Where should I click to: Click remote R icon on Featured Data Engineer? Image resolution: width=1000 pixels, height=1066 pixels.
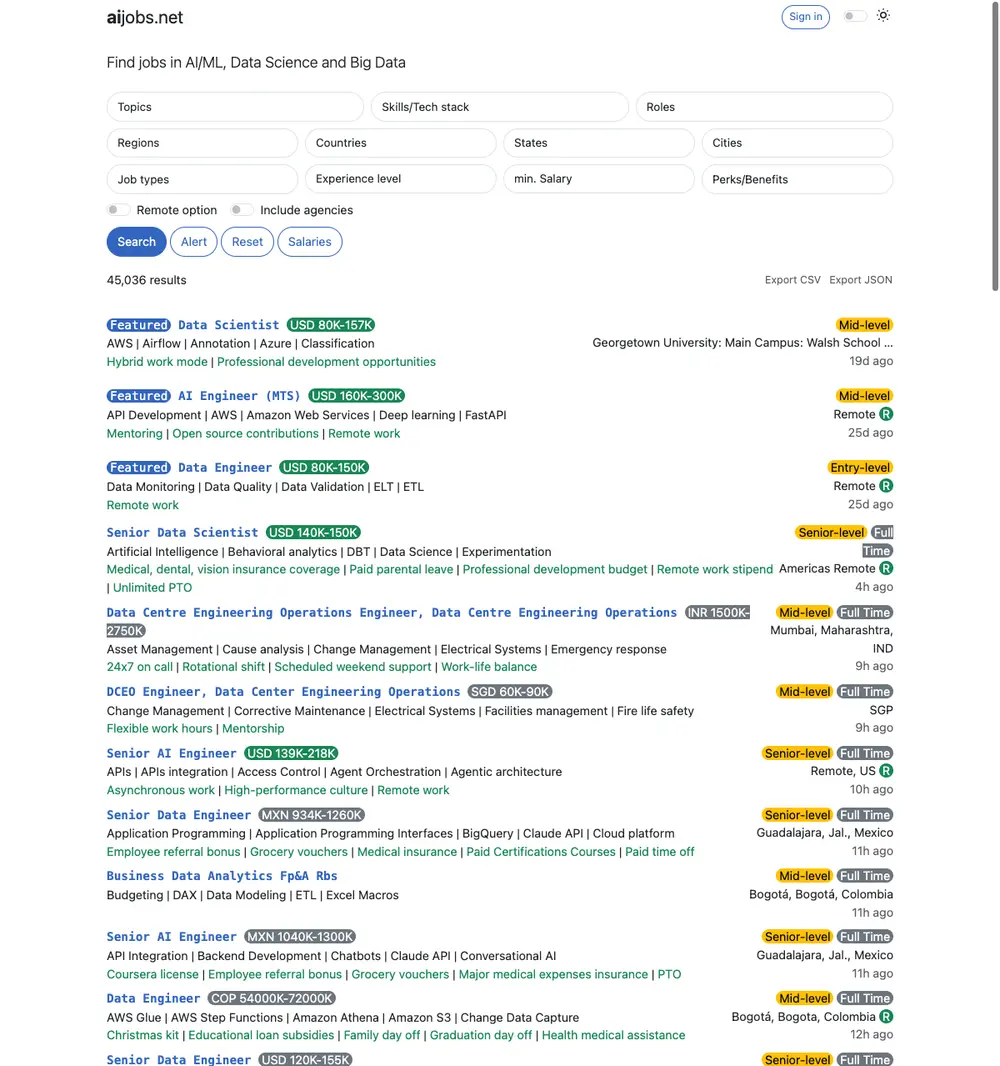886,485
